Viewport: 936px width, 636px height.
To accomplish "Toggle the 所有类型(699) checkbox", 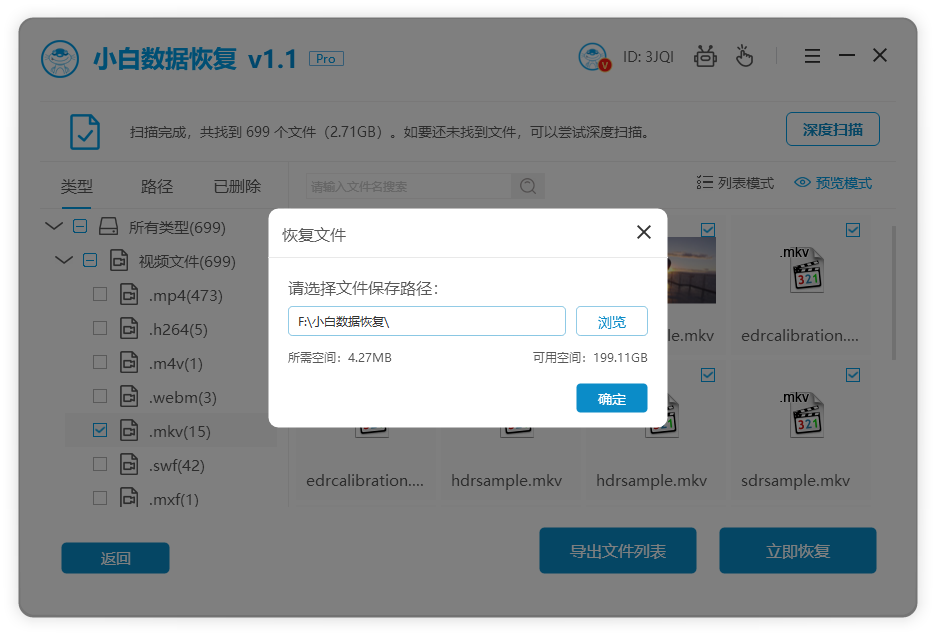I will 80,226.
